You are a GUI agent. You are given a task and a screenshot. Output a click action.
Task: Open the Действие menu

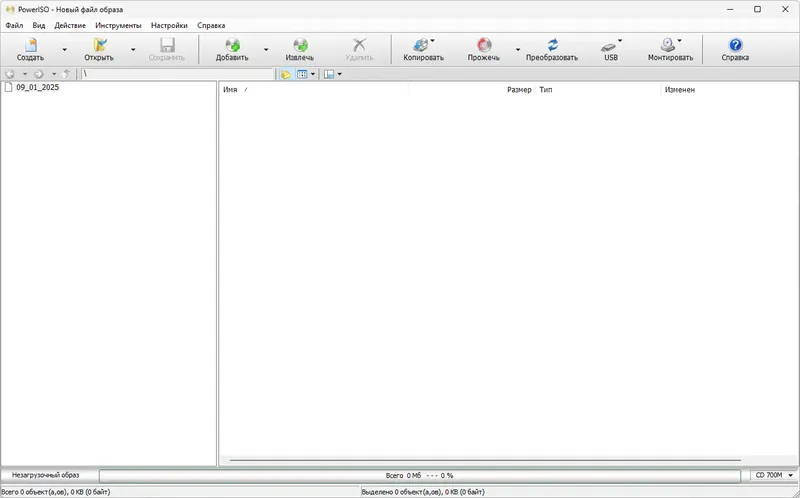70,25
